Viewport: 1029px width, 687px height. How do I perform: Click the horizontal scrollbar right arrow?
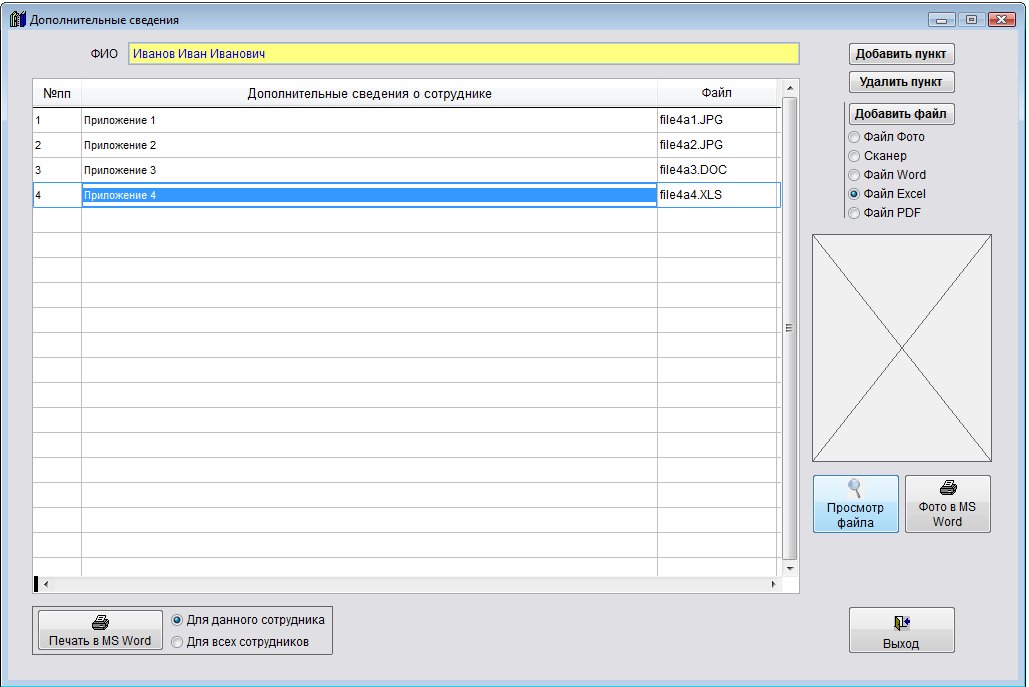773,584
